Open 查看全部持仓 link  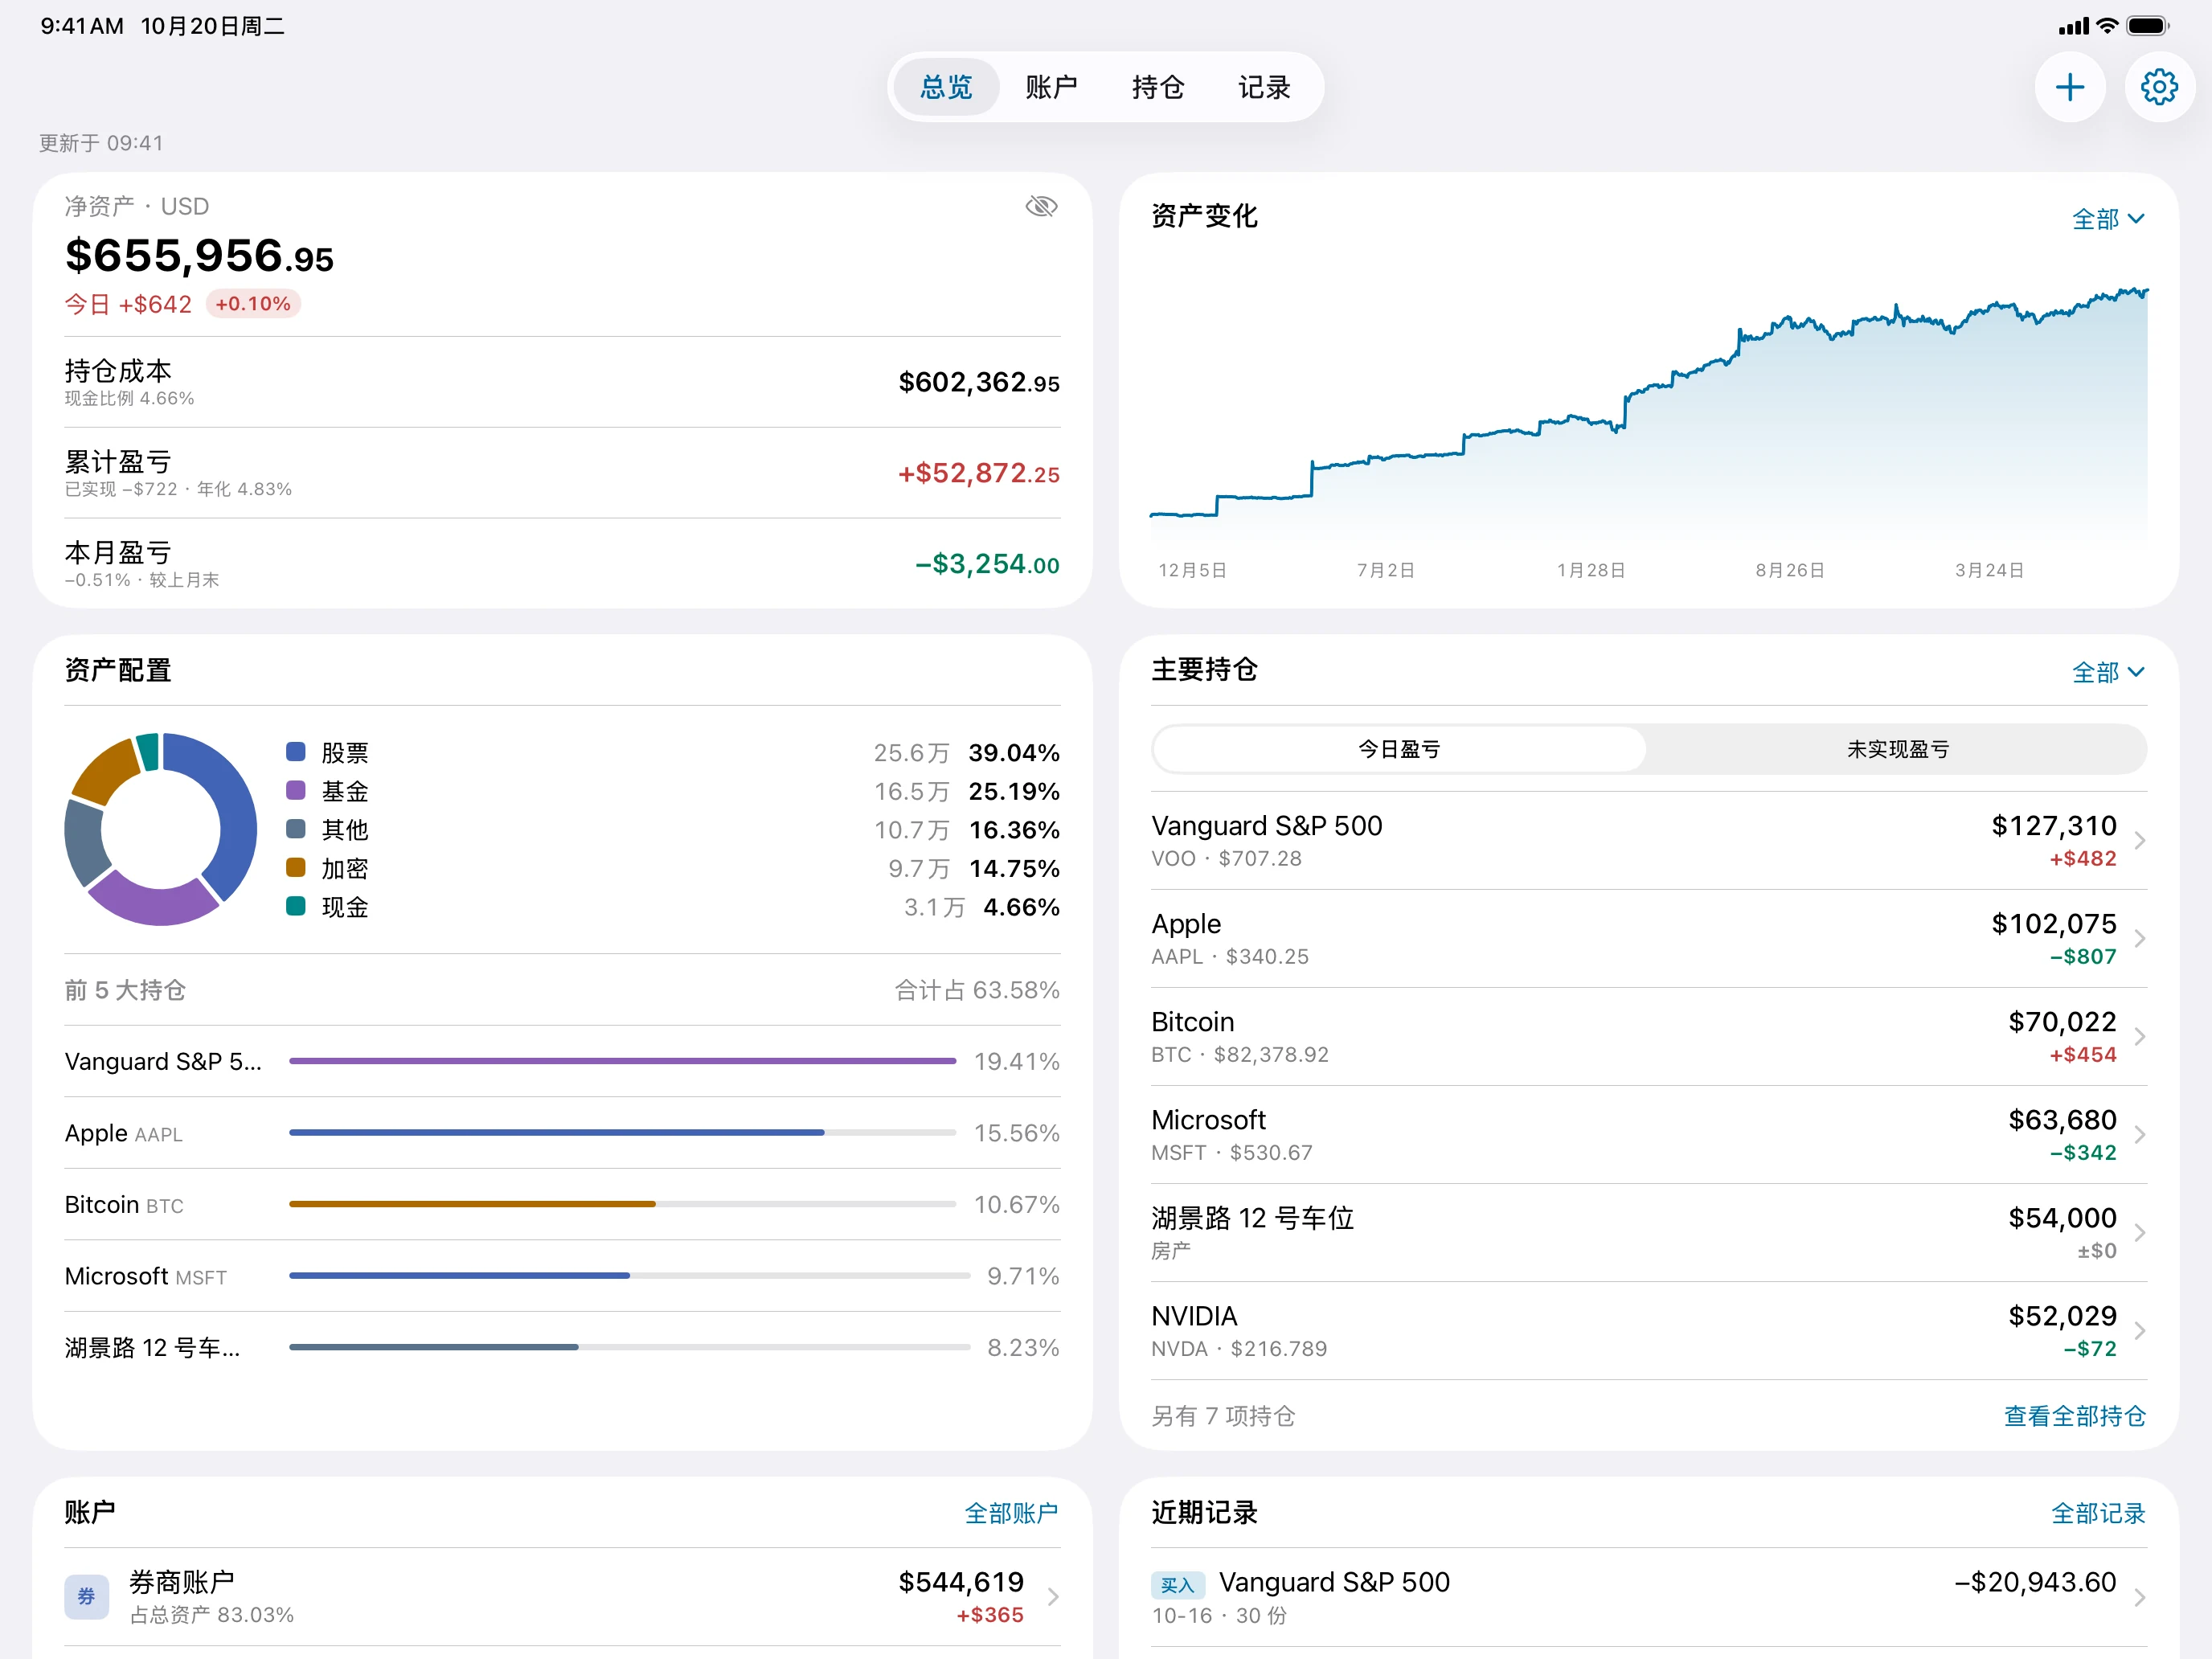coord(2075,1416)
